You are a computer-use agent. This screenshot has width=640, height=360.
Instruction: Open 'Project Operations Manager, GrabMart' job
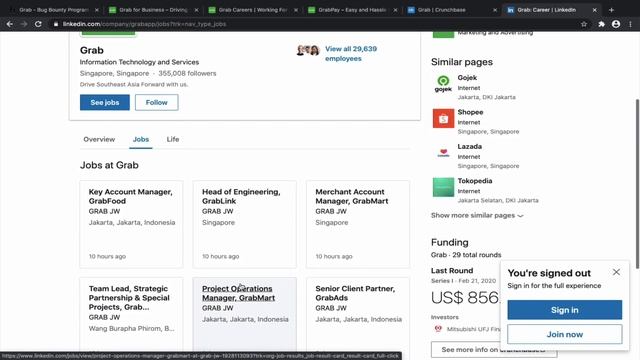click(x=244, y=314)
